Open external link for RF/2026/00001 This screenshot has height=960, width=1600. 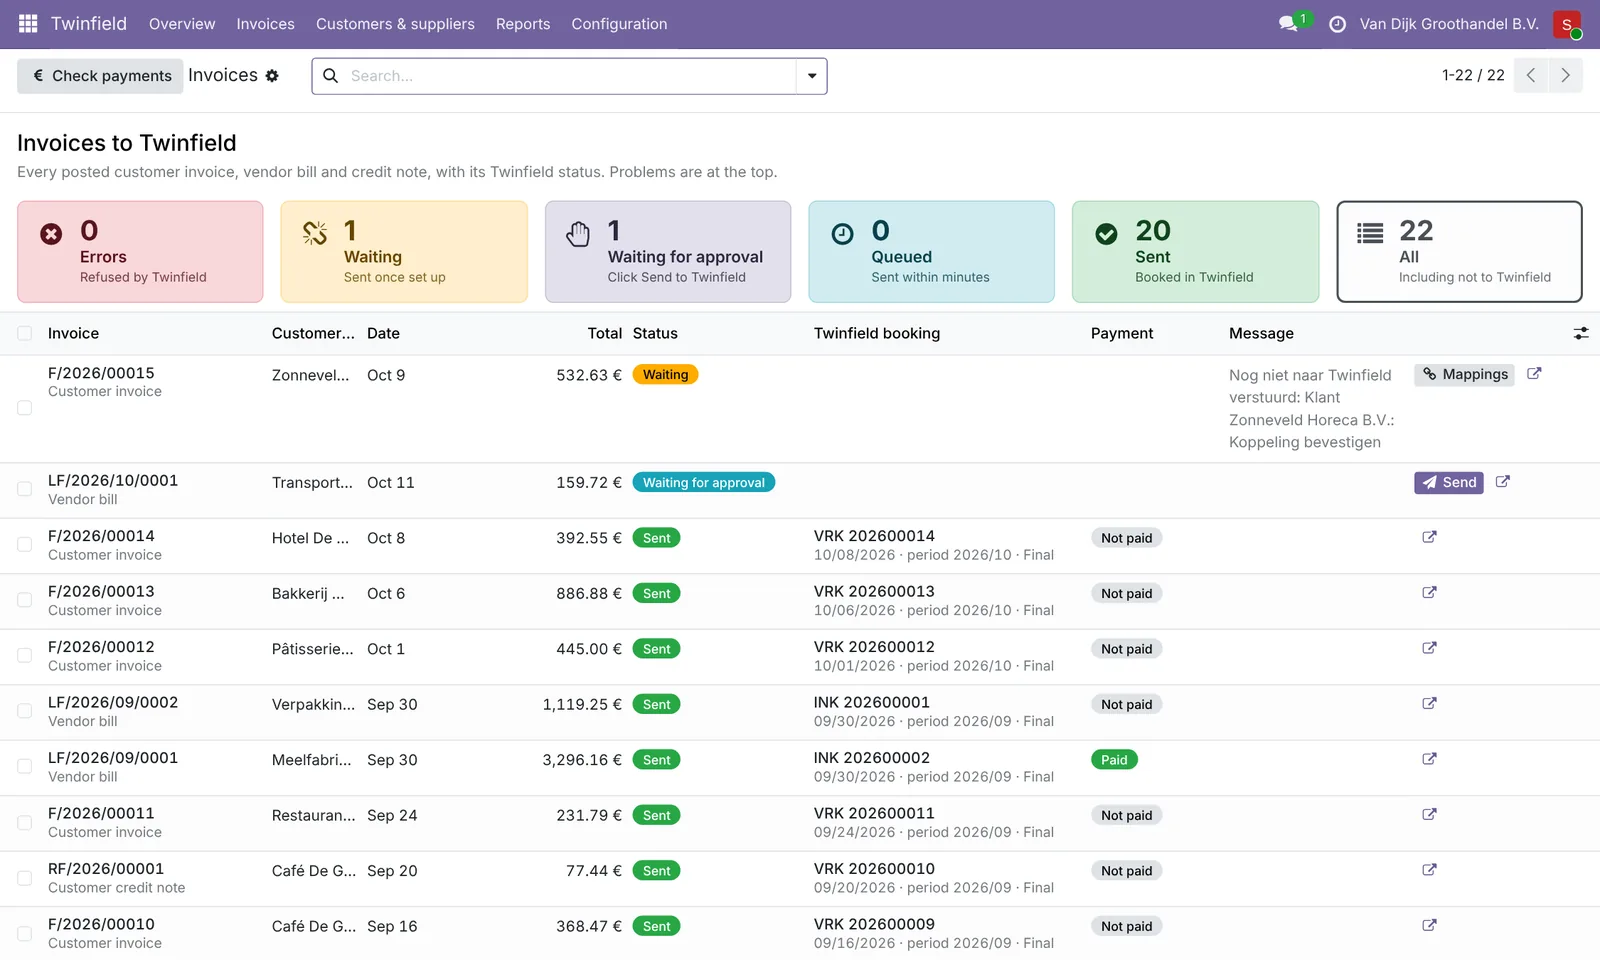coord(1429,870)
